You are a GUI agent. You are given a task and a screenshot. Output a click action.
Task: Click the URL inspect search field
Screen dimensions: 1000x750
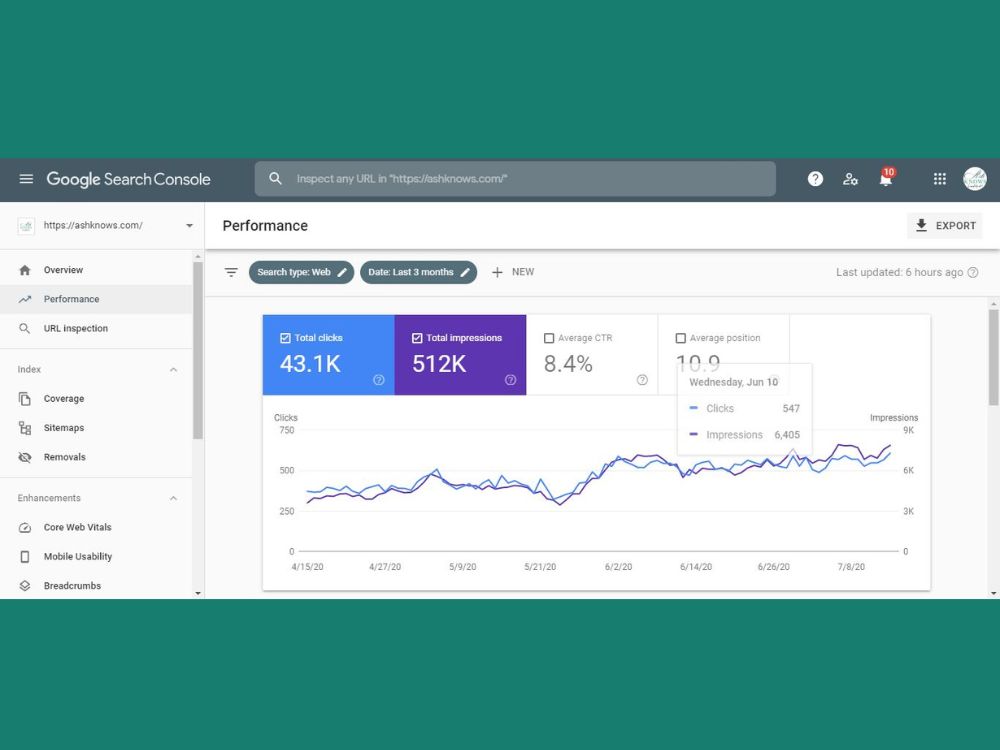pyautogui.click(x=515, y=179)
